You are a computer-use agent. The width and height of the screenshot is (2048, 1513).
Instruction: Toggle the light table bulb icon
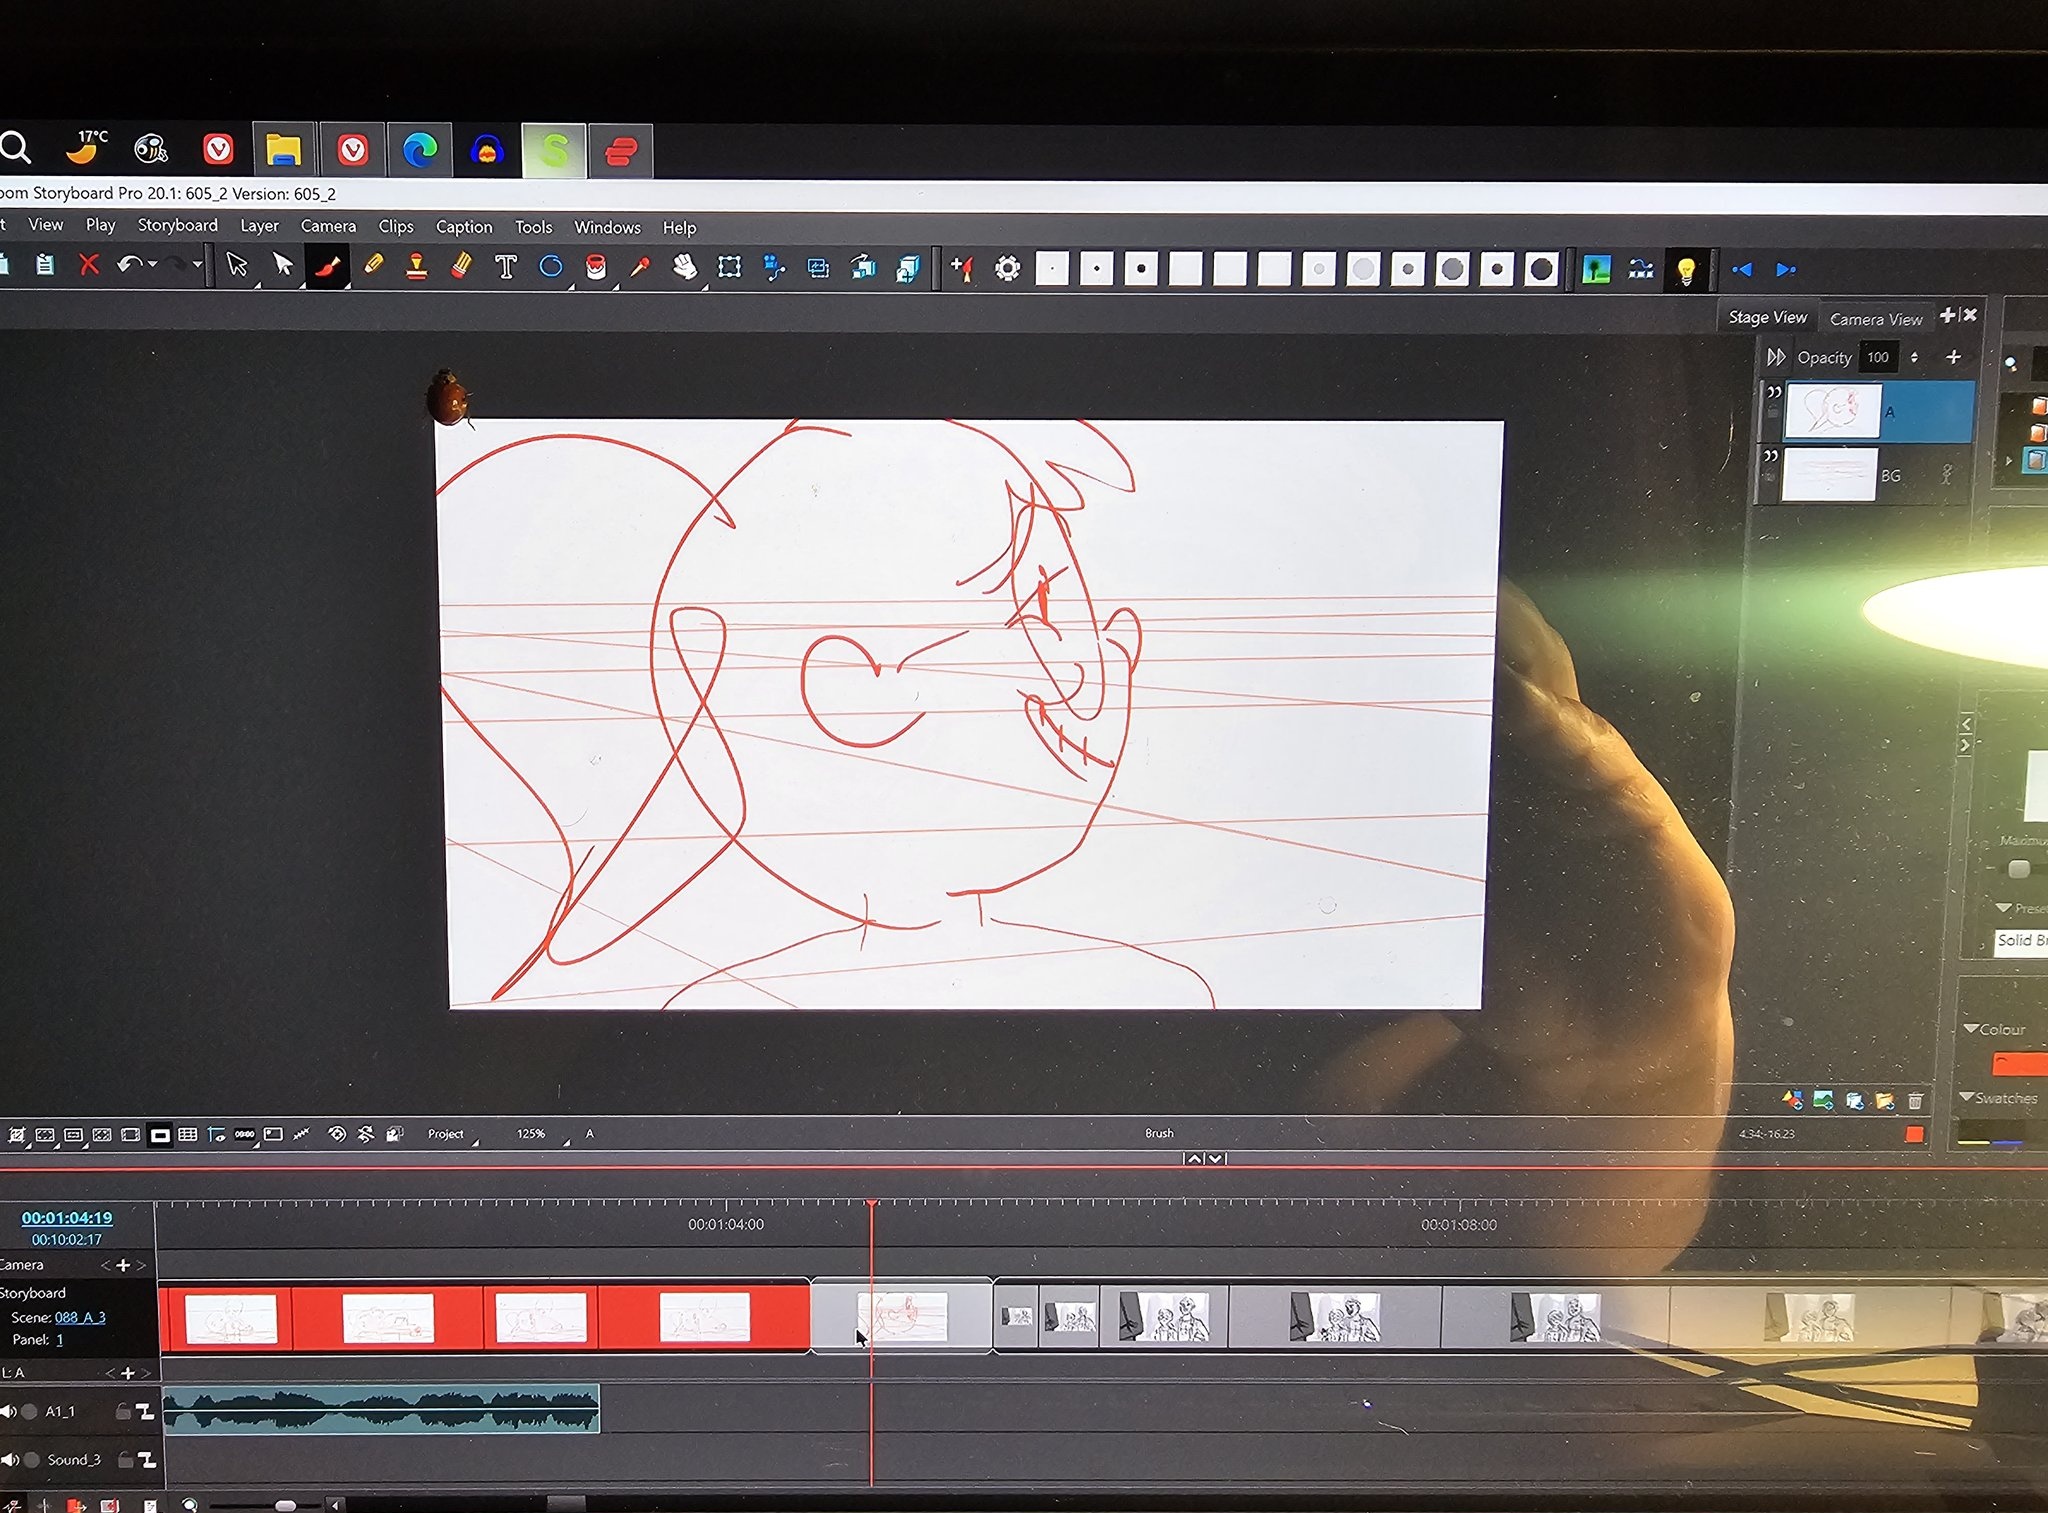point(1686,270)
